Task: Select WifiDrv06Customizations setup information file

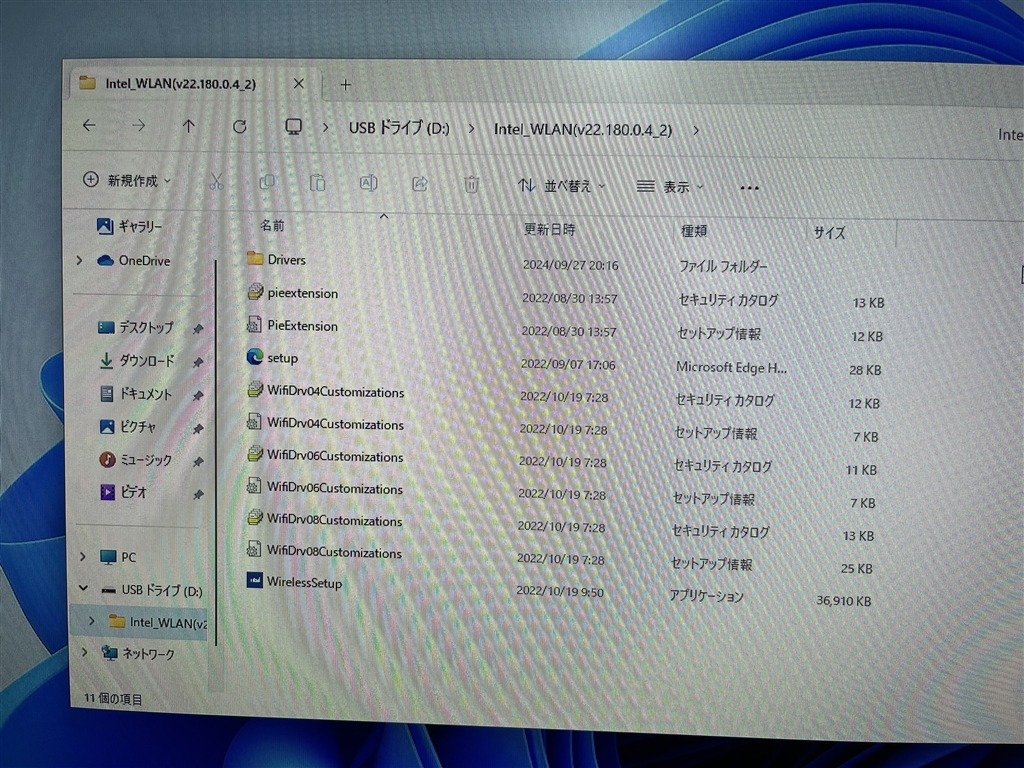Action: click(x=325, y=488)
